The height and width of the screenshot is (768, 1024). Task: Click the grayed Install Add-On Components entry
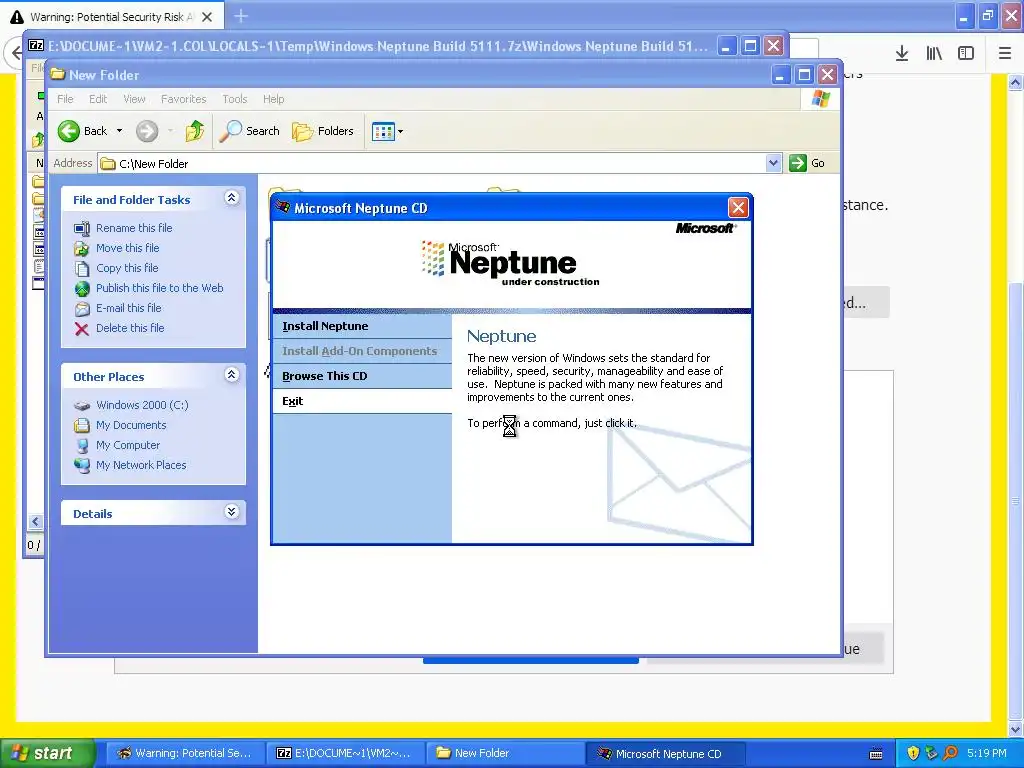(359, 351)
